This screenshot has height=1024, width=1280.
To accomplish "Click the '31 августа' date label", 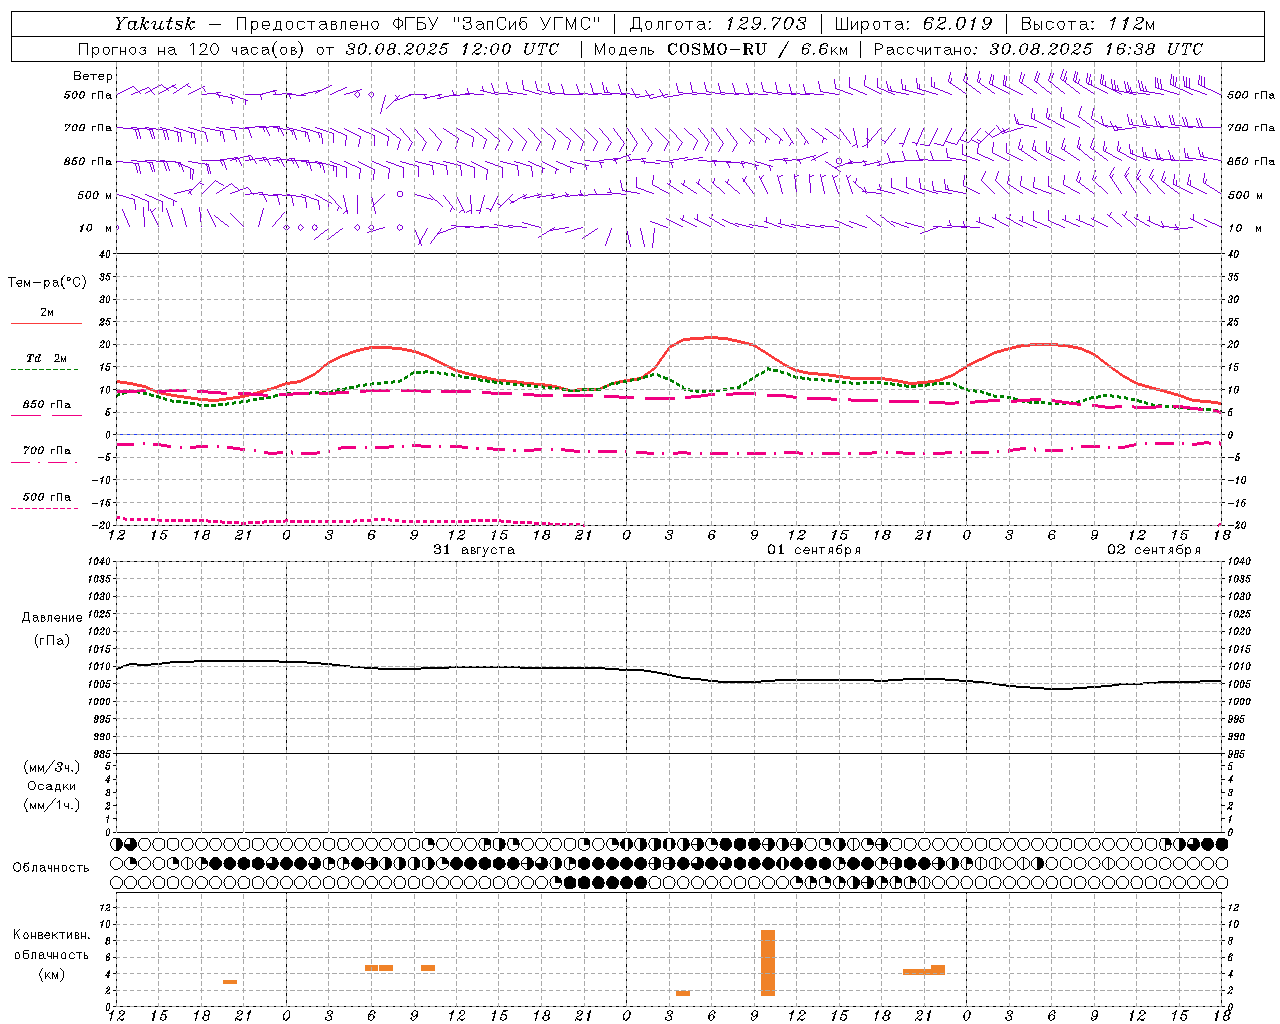I will pos(474,550).
